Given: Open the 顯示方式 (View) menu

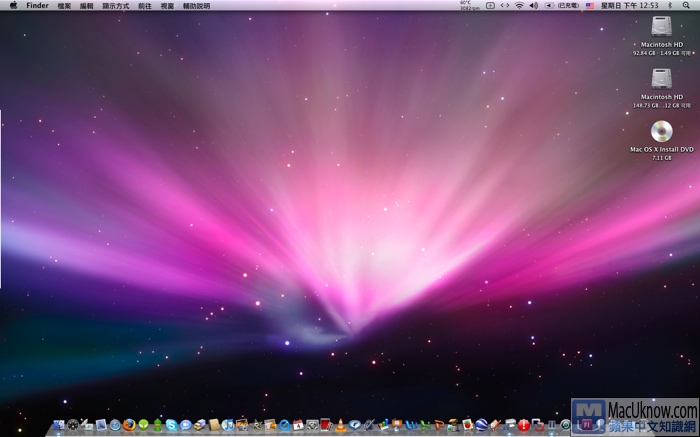Looking at the screenshot, I should 116,6.
